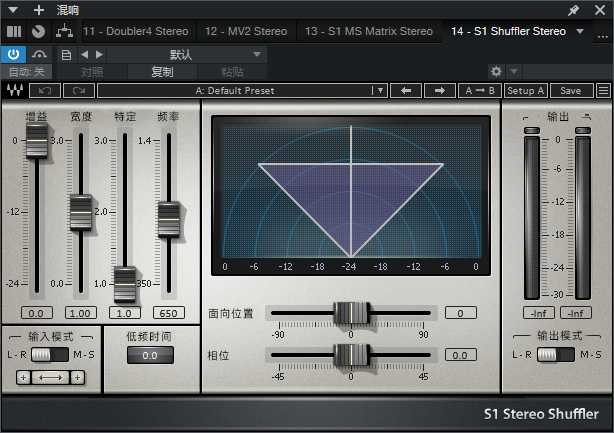The width and height of the screenshot is (614, 433).
Task: Click the A → B copy button
Action: tap(480, 90)
